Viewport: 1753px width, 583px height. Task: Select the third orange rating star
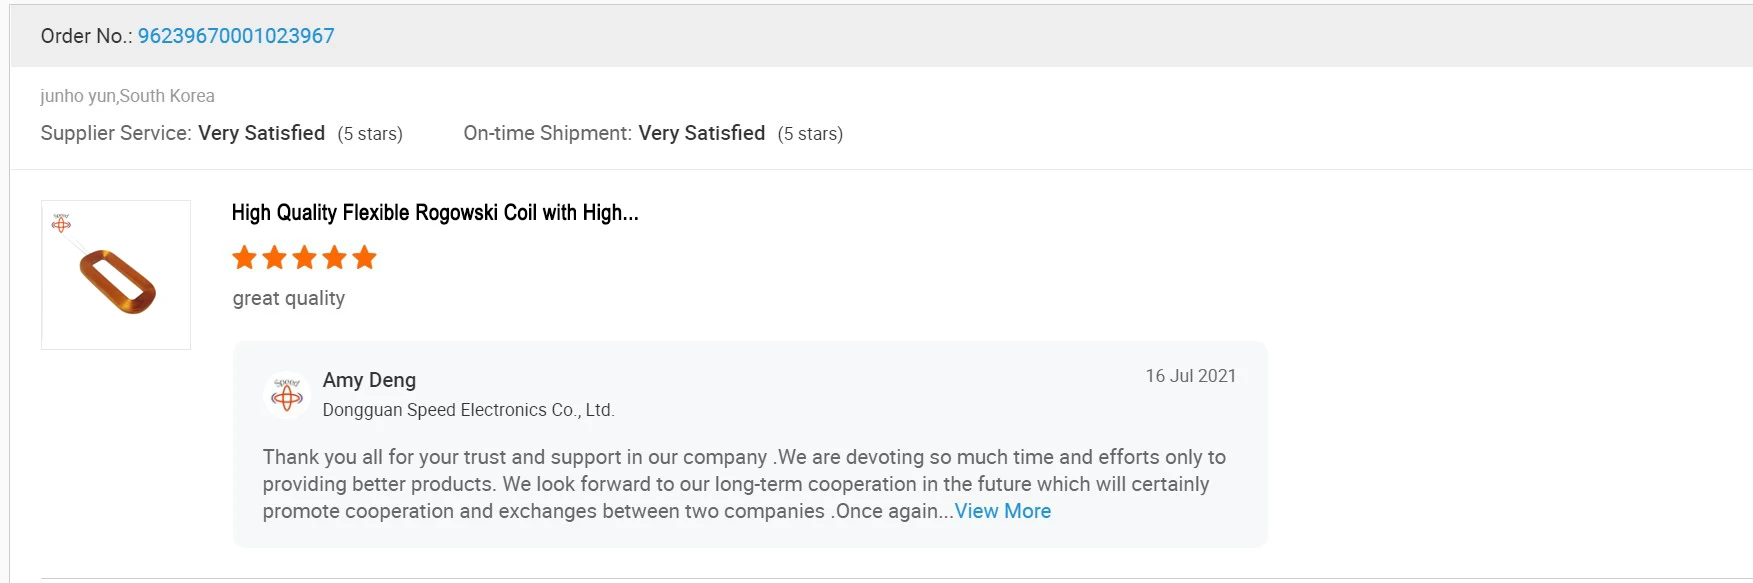tap(305, 258)
